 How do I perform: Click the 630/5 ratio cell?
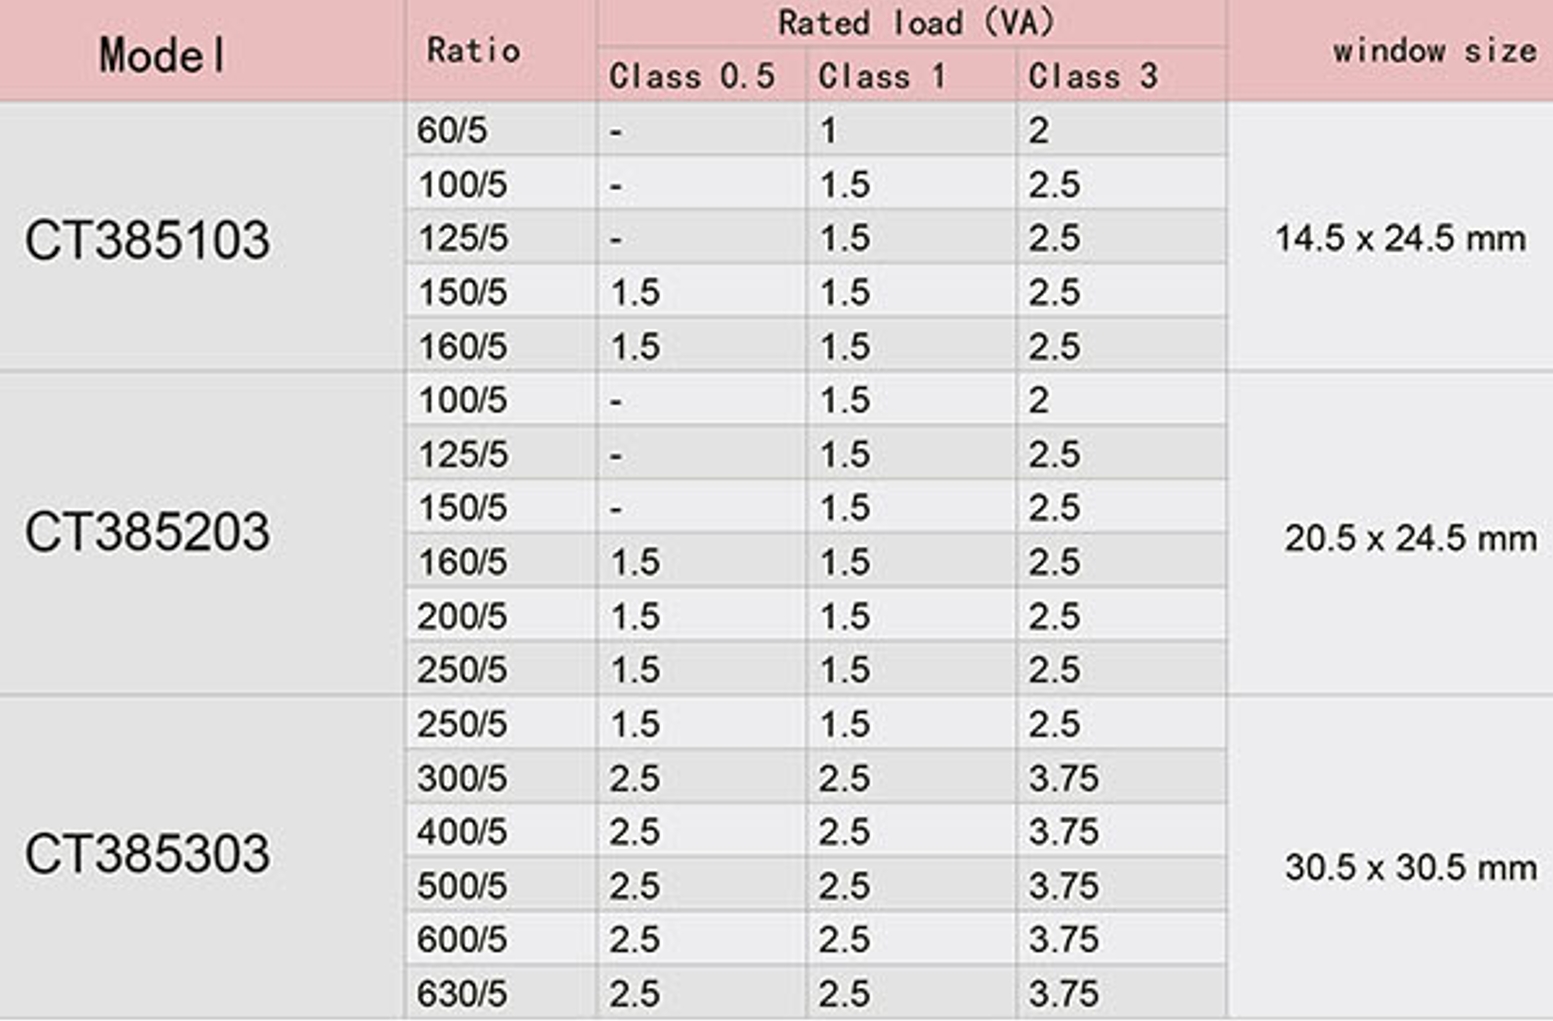462,994
